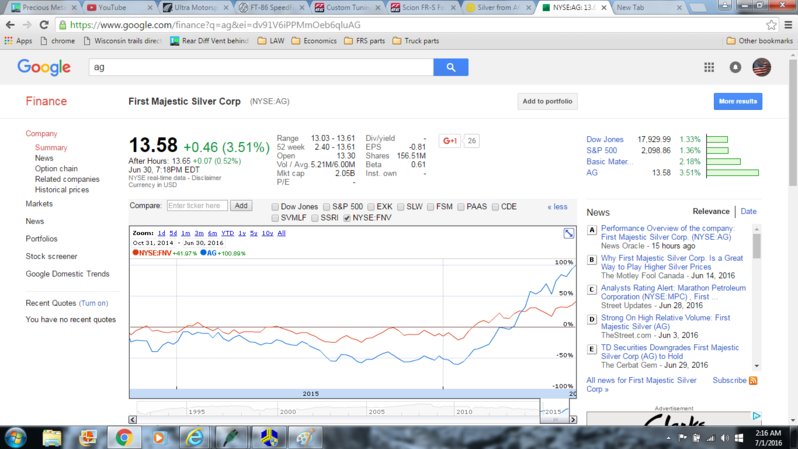Screen dimensions: 798x449
Task: Check the PAAS compare checkbox
Action: pos(461,207)
